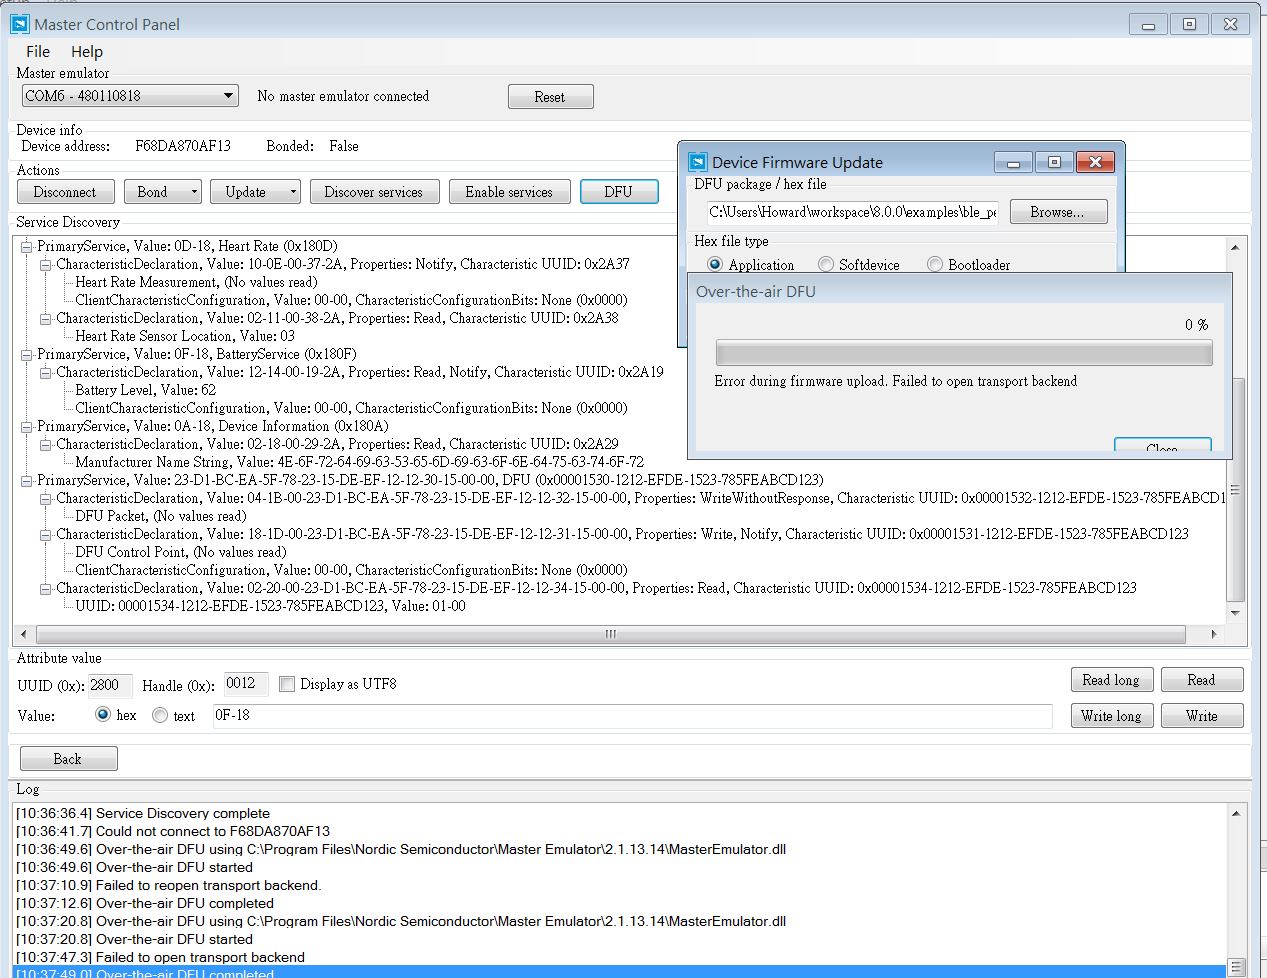This screenshot has width=1267, height=978.
Task: Collapse the DFU primary service node
Action: [27, 480]
